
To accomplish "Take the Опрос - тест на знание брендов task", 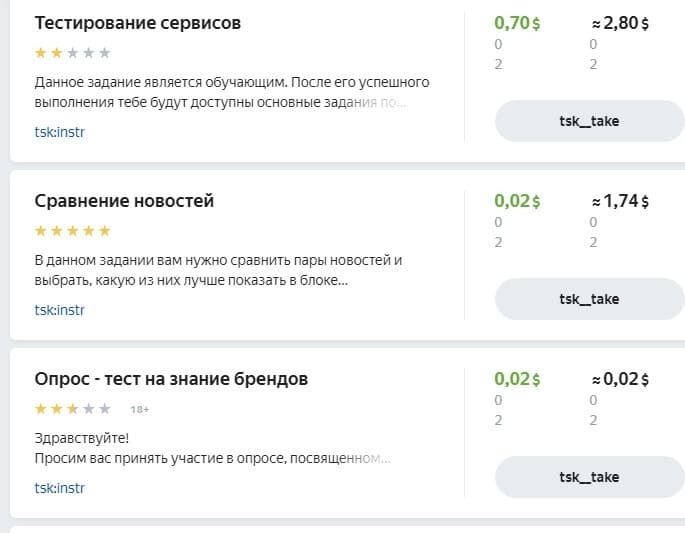I will coord(589,477).
